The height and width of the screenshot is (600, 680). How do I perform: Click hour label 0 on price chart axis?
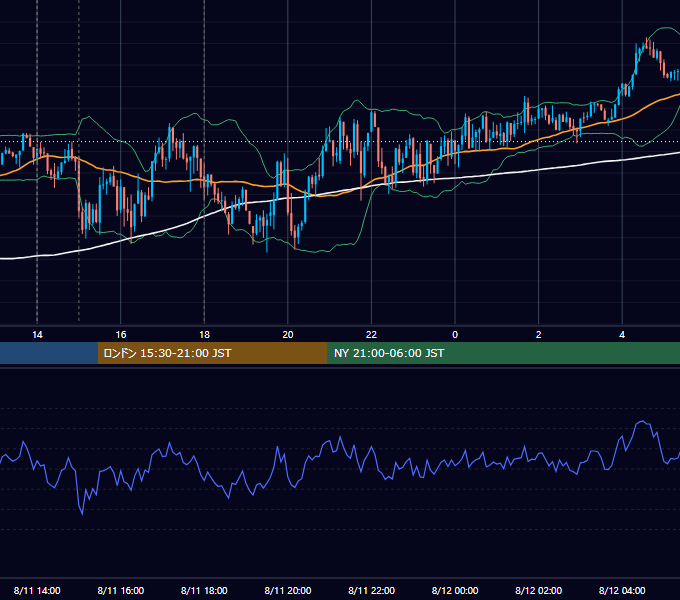tap(455, 335)
